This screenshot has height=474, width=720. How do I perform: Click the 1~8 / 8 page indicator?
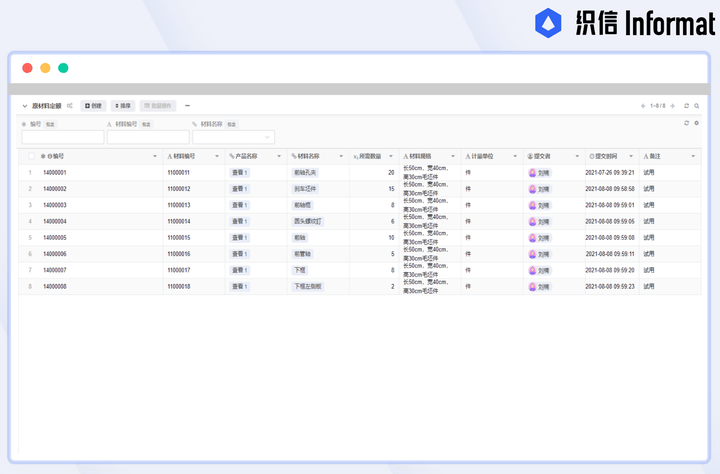tap(658, 106)
